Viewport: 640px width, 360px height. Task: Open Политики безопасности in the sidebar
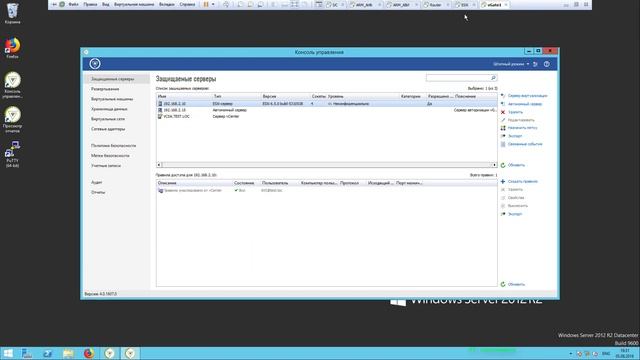pyautogui.click(x=113, y=146)
